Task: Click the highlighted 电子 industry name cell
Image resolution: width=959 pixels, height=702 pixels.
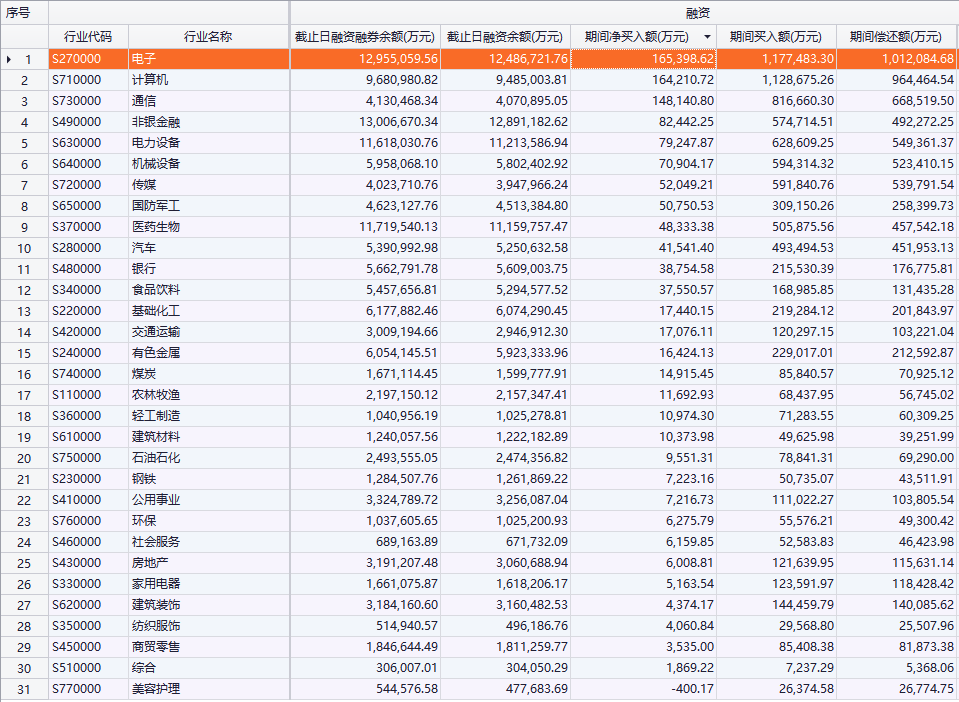Action: (x=208, y=59)
